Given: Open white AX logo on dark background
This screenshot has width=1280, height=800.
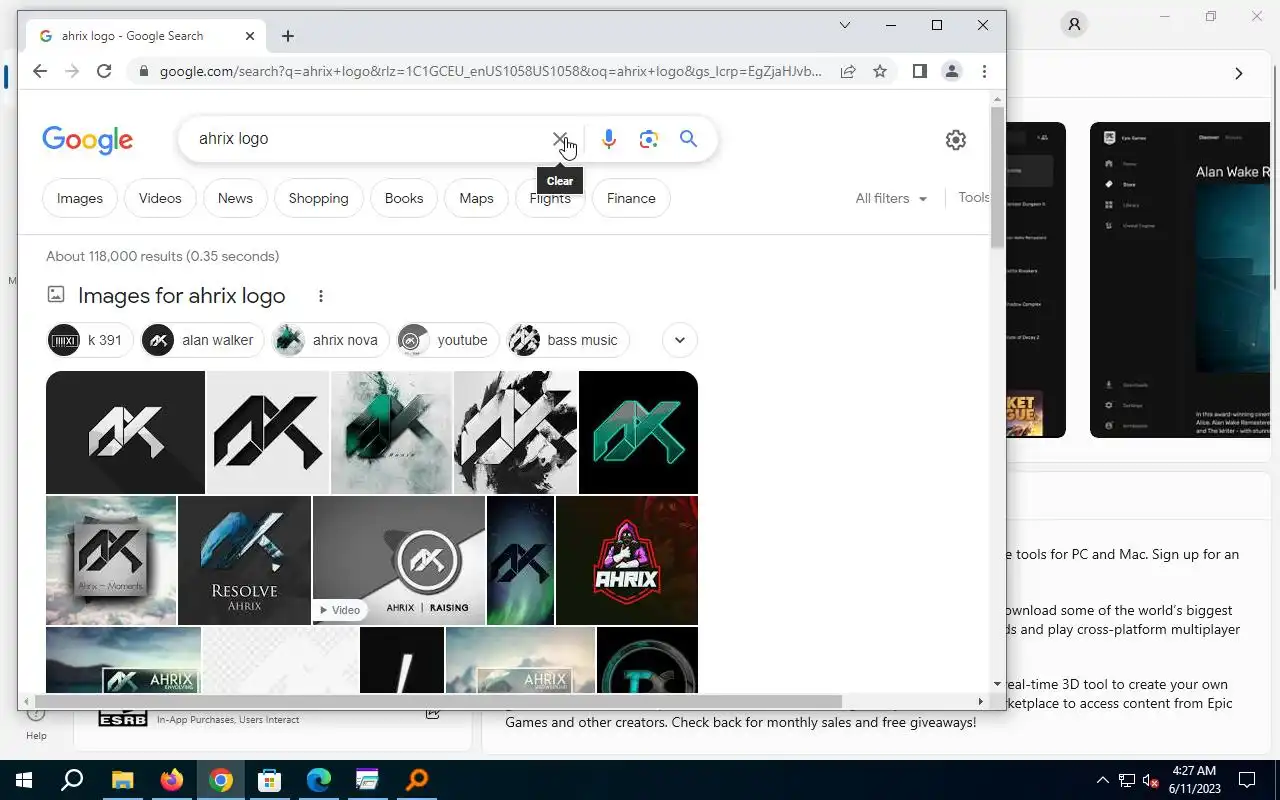Looking at the screenshot, I should [x=125, y=432].
